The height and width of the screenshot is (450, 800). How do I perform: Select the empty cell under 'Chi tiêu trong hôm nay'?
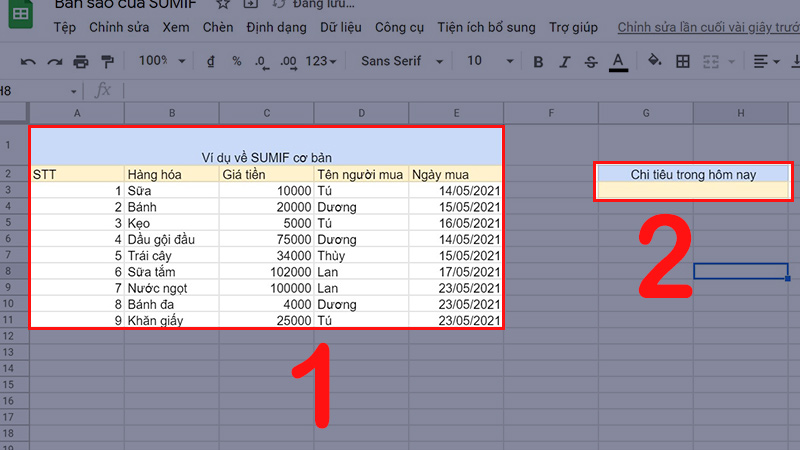tap(693, 190)
